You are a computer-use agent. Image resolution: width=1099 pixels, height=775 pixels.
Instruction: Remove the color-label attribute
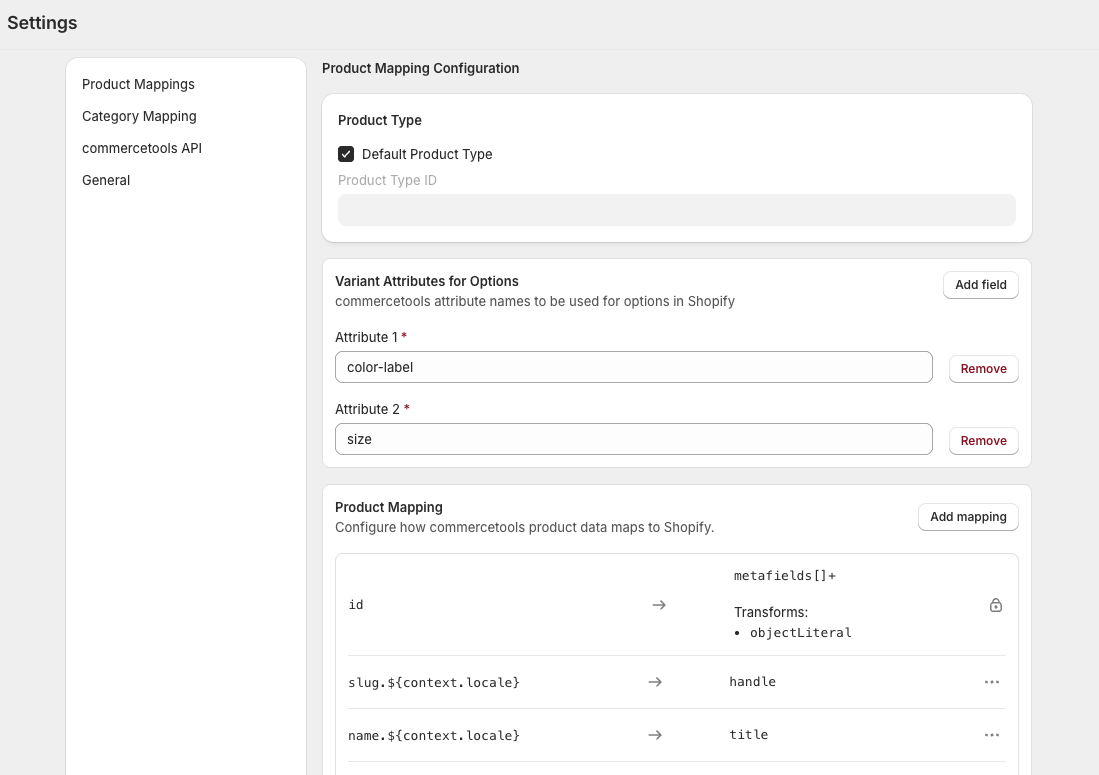[983, 368]
